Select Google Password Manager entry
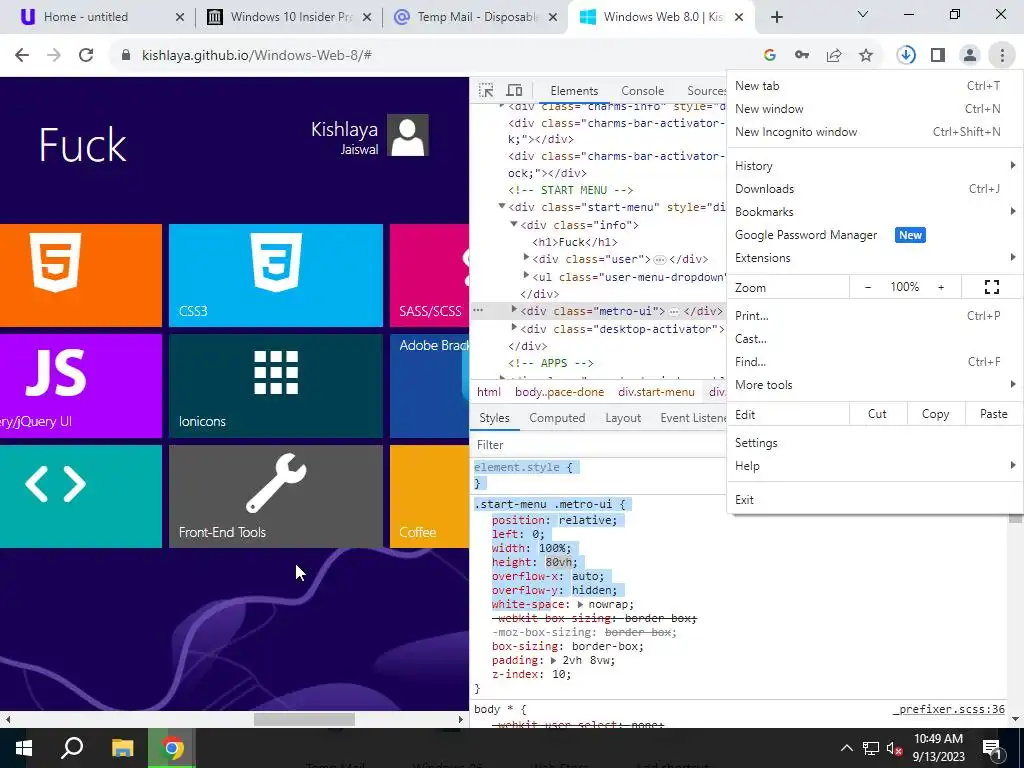 point(874,235)
